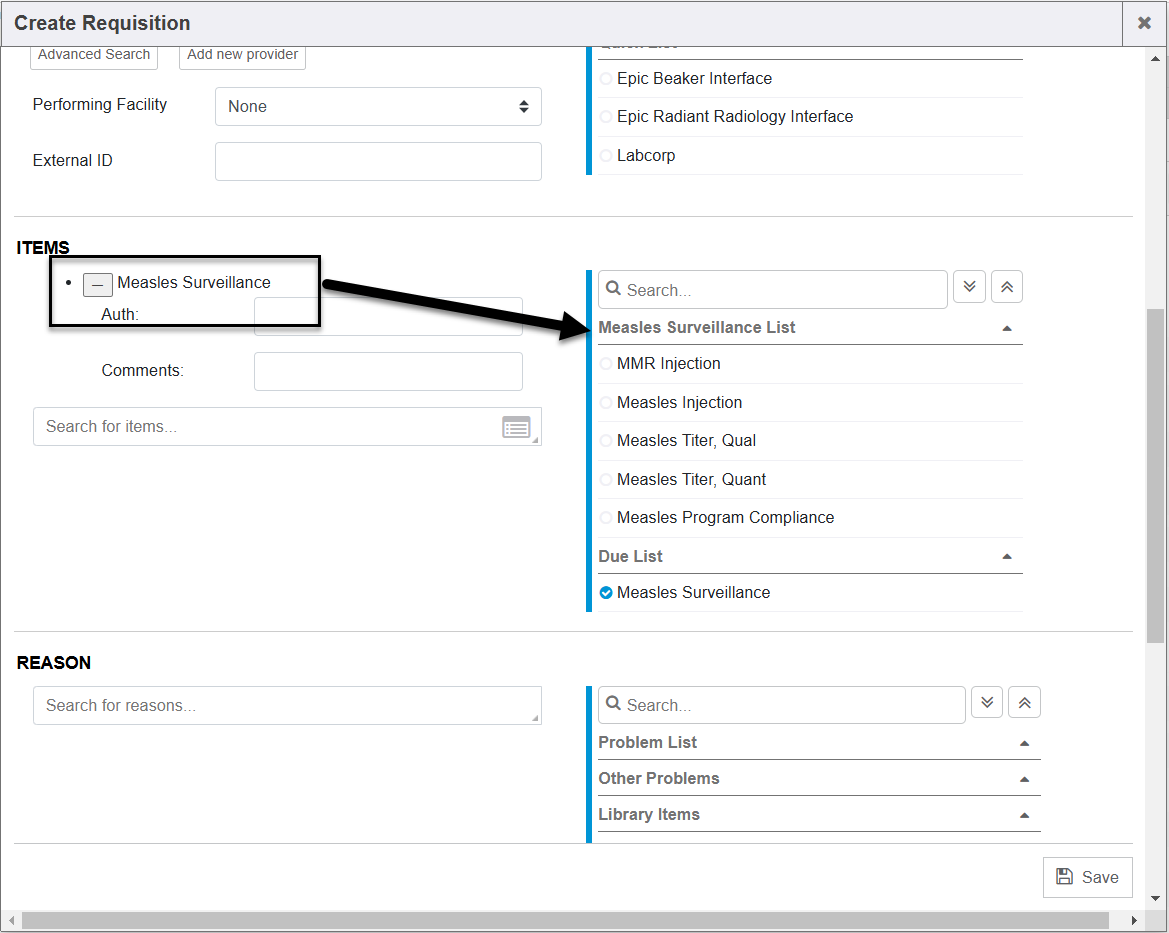Expand all reason lists with double-down chevron

pos(986,702)
